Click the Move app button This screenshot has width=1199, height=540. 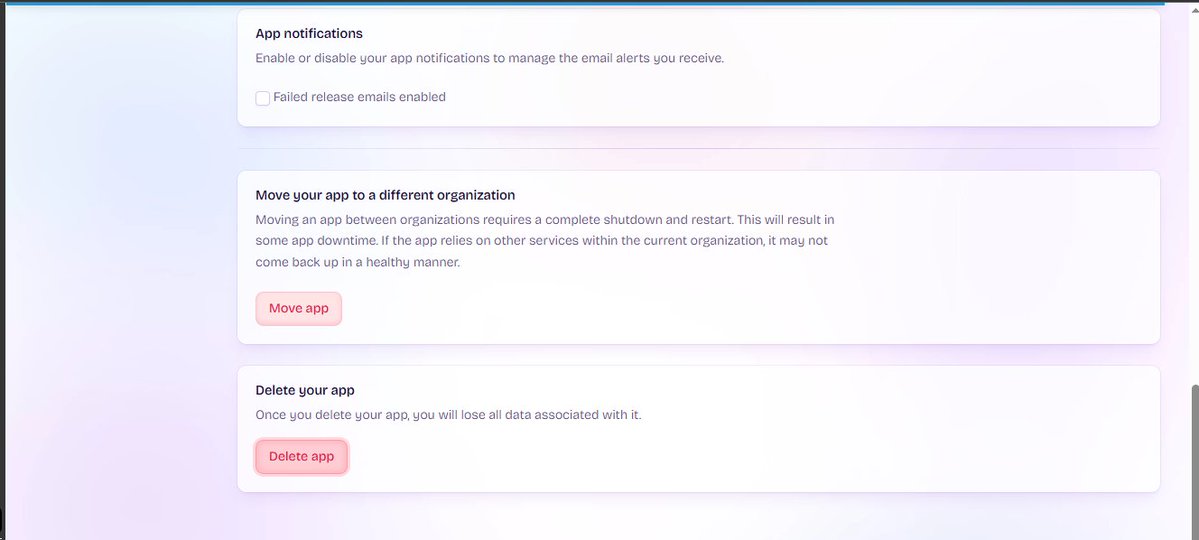[298, 308]
